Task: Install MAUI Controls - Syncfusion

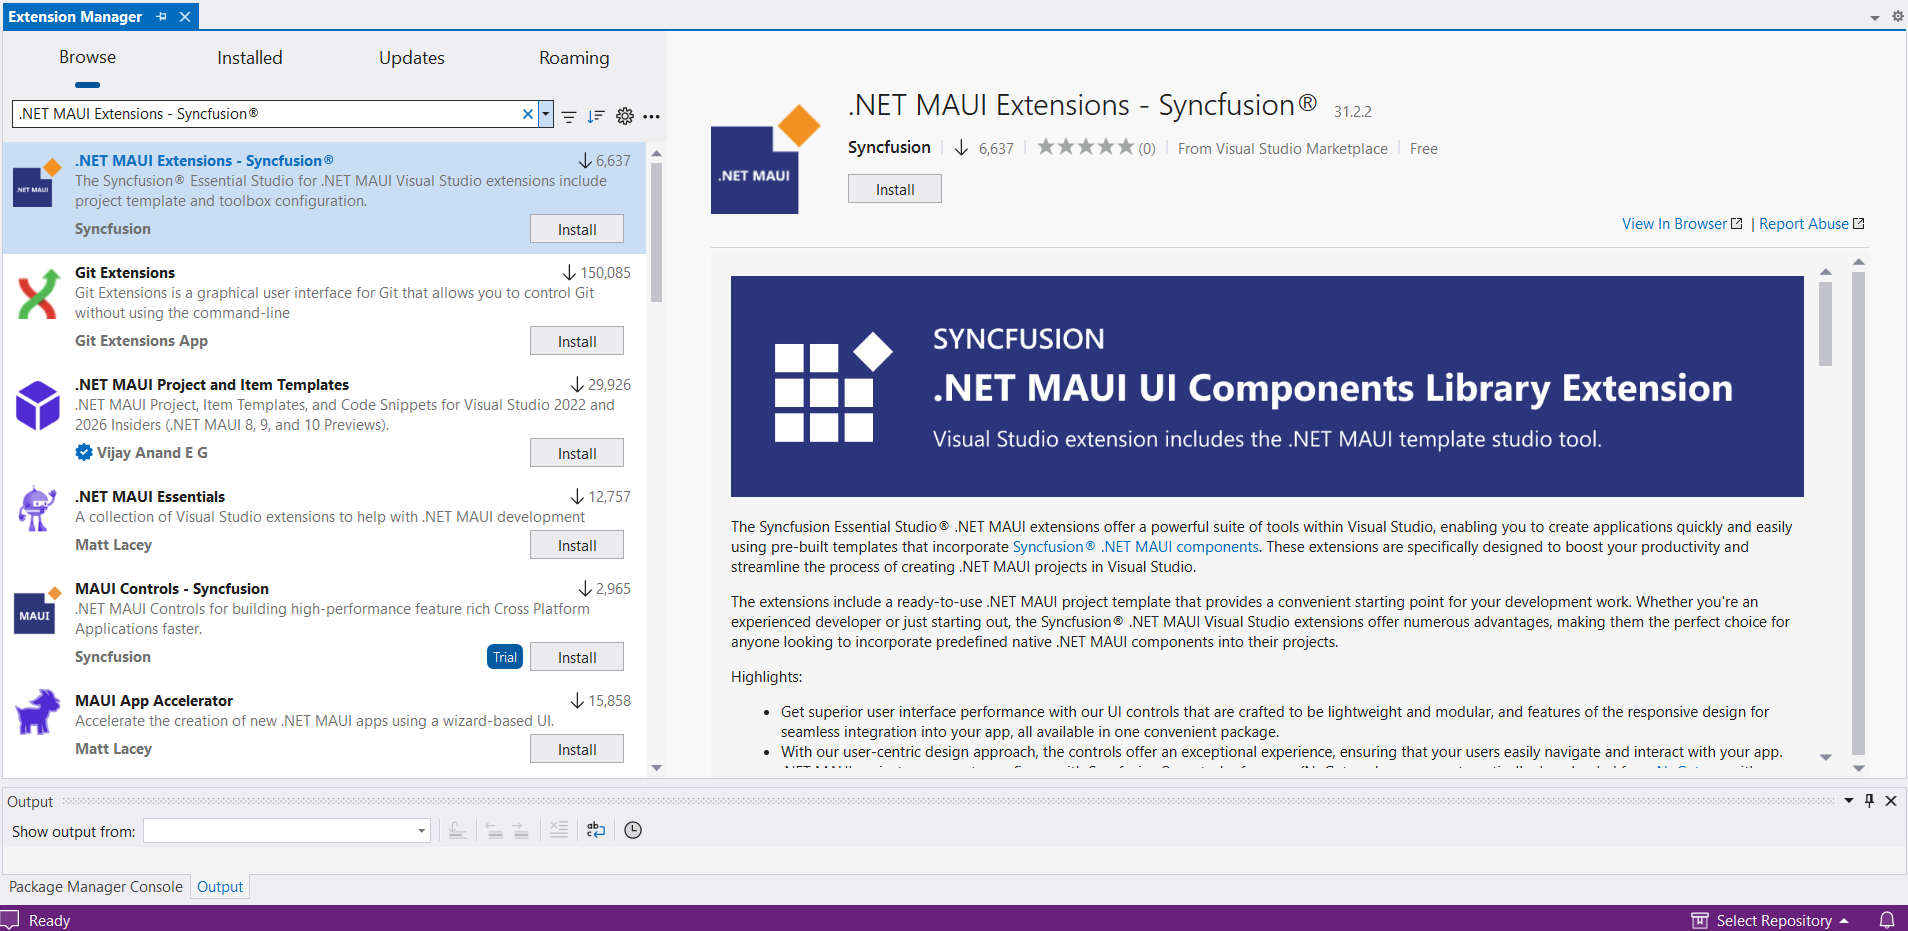Action: [x=577, y=657]
